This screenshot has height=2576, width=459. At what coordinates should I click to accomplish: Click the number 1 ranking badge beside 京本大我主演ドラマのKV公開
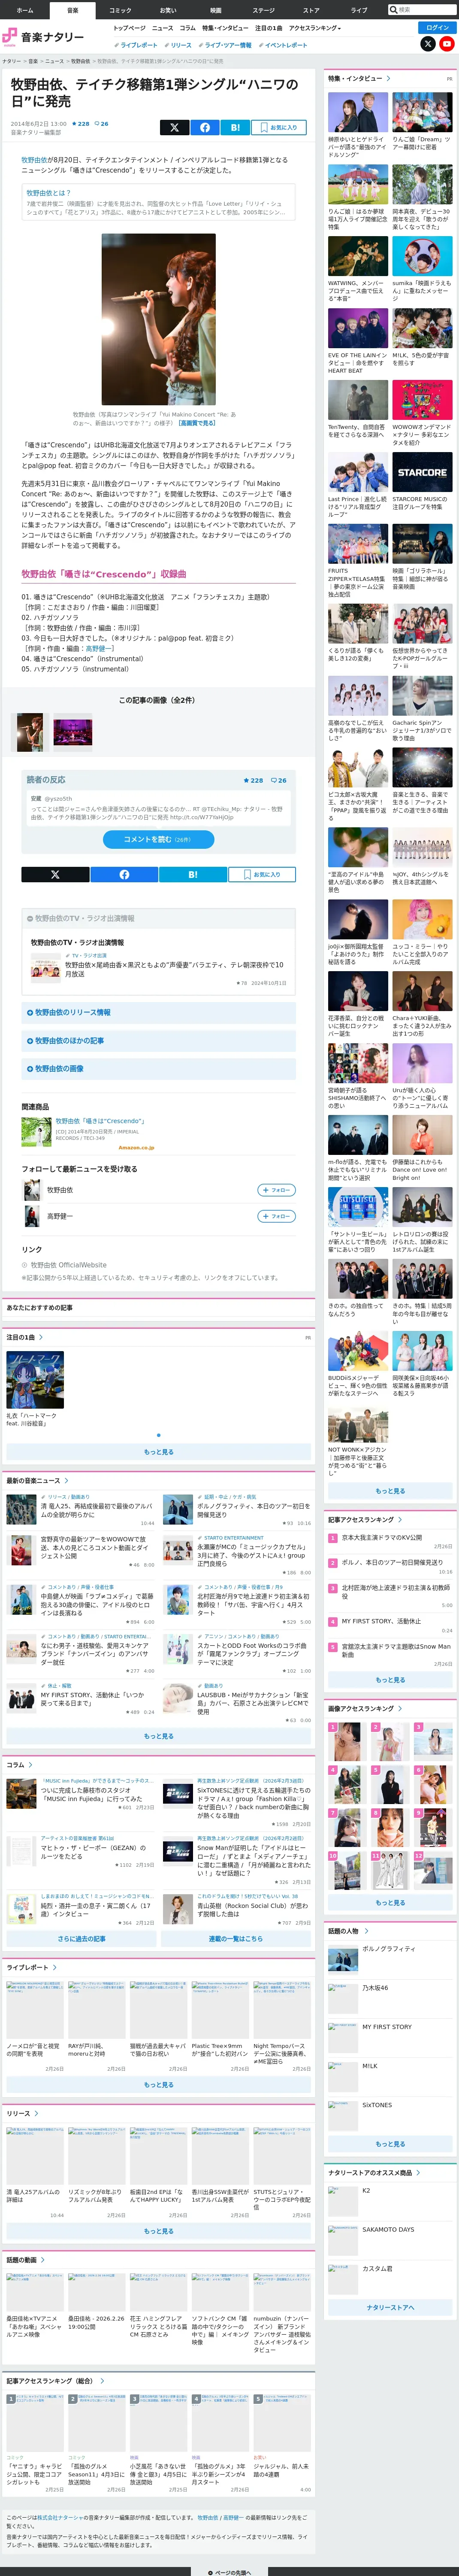tap(333, 1538)
